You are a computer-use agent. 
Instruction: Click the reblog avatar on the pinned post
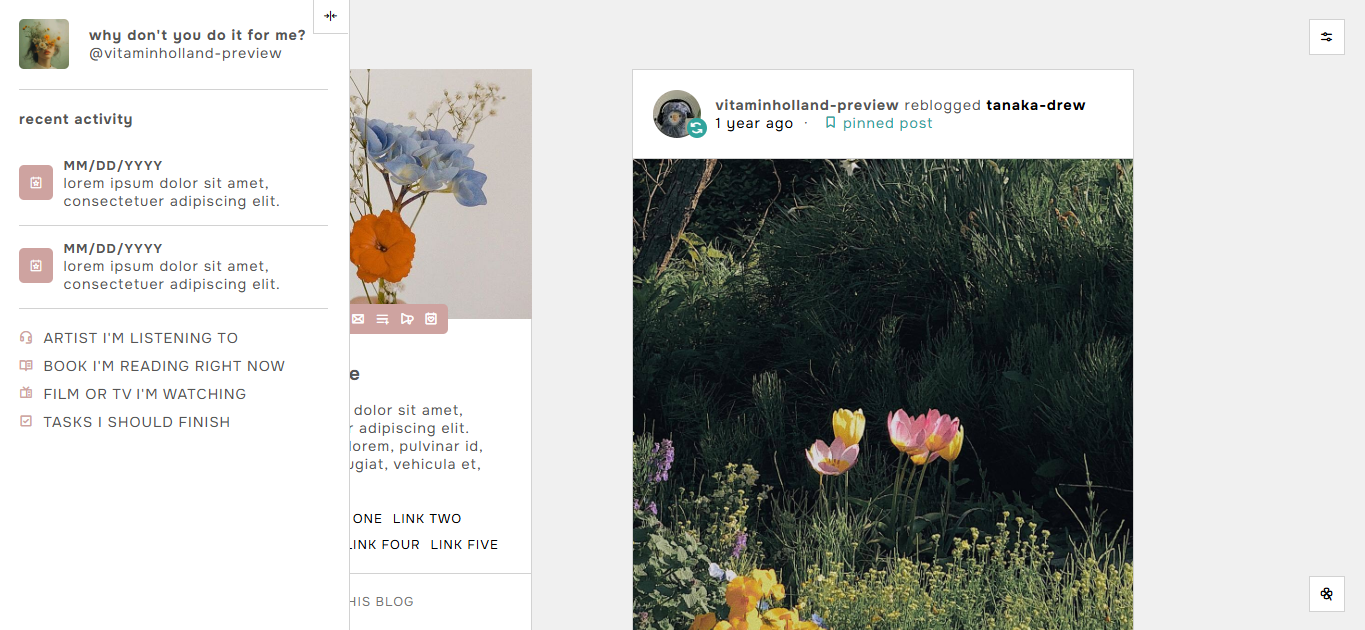click(677, 114)
